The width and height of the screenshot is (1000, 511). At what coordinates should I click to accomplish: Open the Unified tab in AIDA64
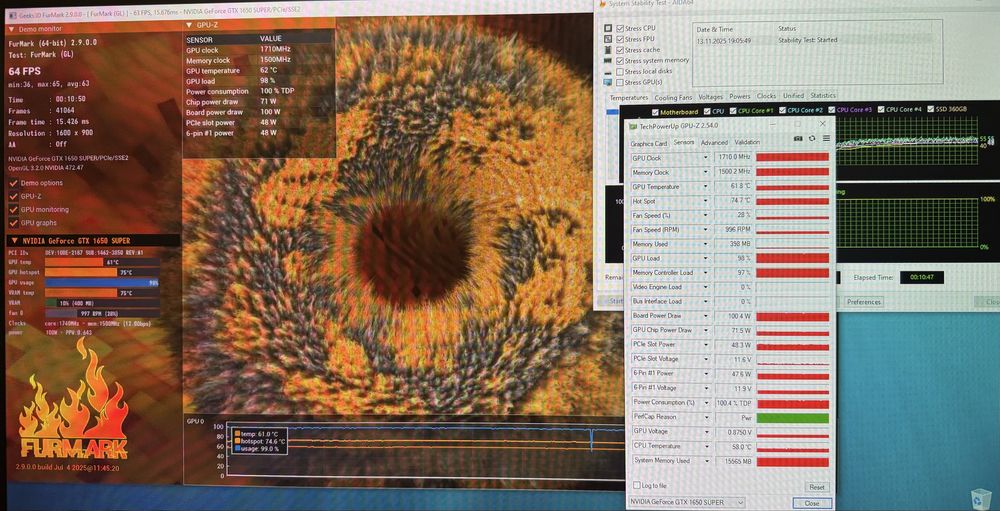point(793,96)
